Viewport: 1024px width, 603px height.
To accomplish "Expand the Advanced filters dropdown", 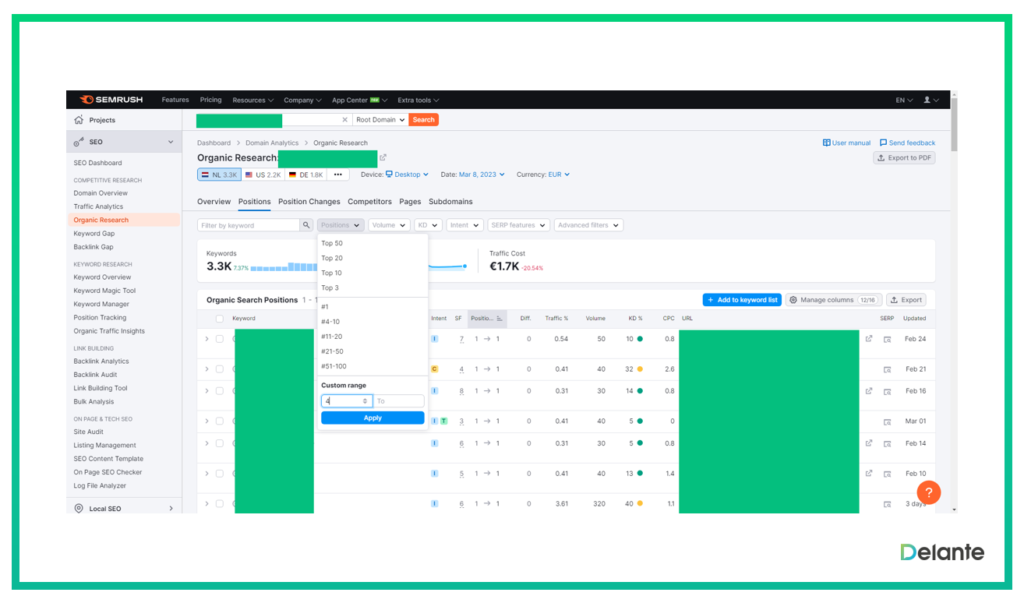I will click(588, 225).
